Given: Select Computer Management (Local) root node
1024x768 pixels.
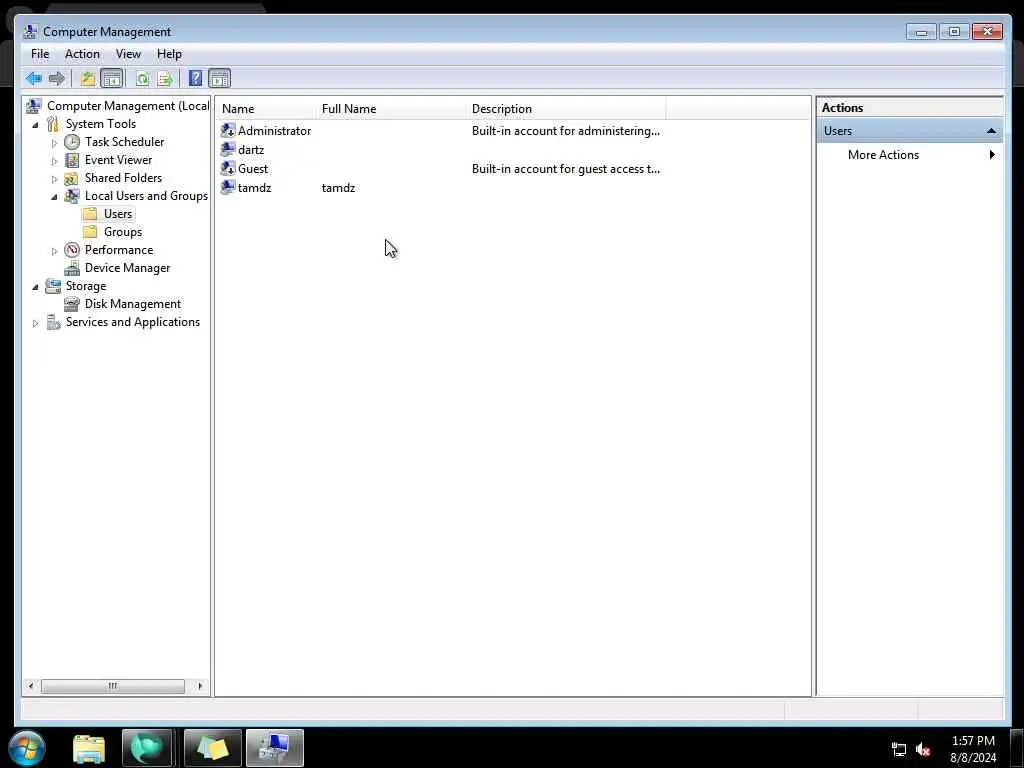Looking at the screenshot, I should pos(127,106).
